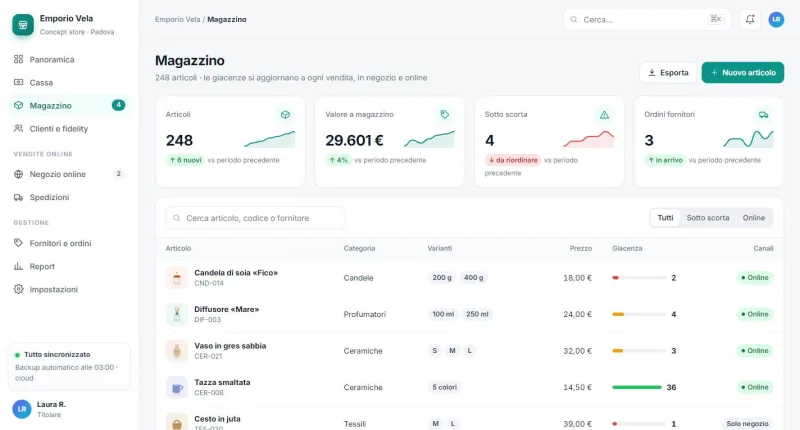Screen dimensions: 800x430
Task: Click the Vaso in gres sabbia thumbnail
Action: point(177,351)
